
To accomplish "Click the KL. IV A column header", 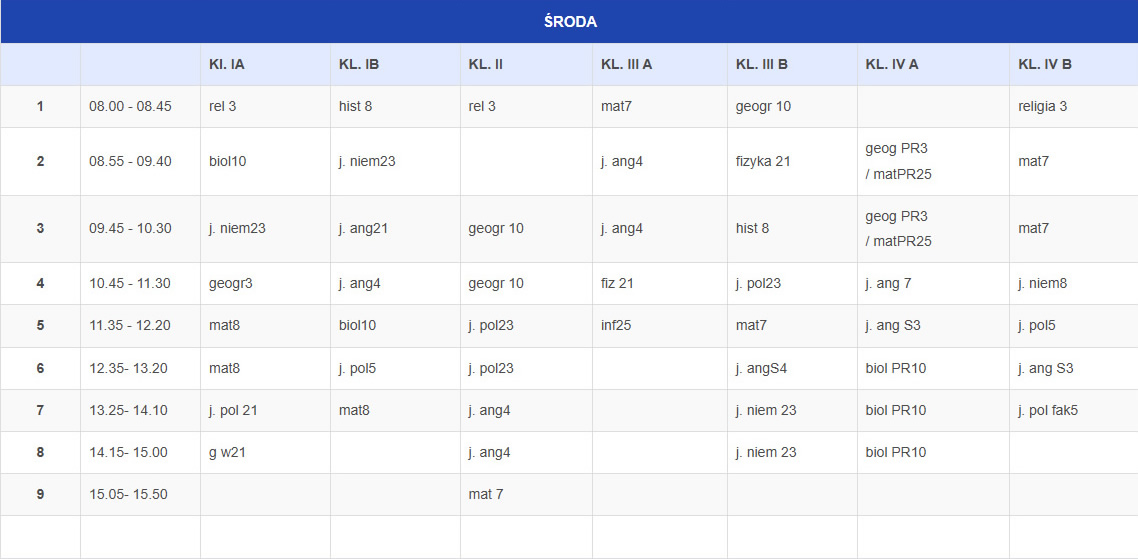I will tap(892, 64).
